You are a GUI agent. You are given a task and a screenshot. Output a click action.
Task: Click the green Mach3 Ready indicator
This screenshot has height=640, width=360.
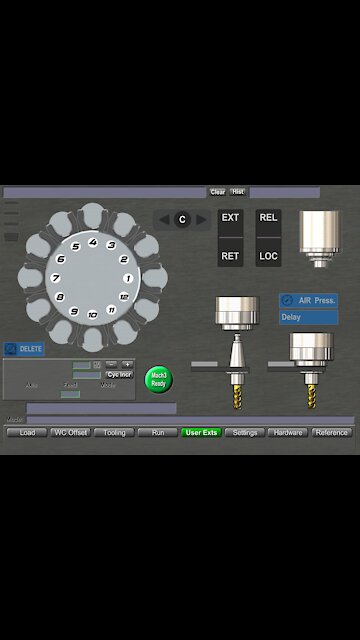(158, 379)
